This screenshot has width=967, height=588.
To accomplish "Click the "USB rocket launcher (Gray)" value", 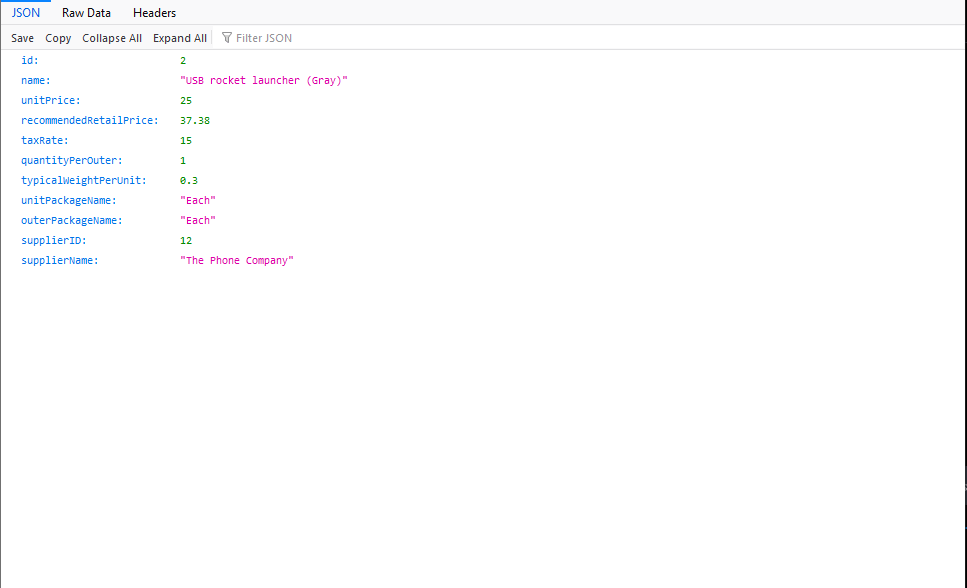I will [264, 80].
